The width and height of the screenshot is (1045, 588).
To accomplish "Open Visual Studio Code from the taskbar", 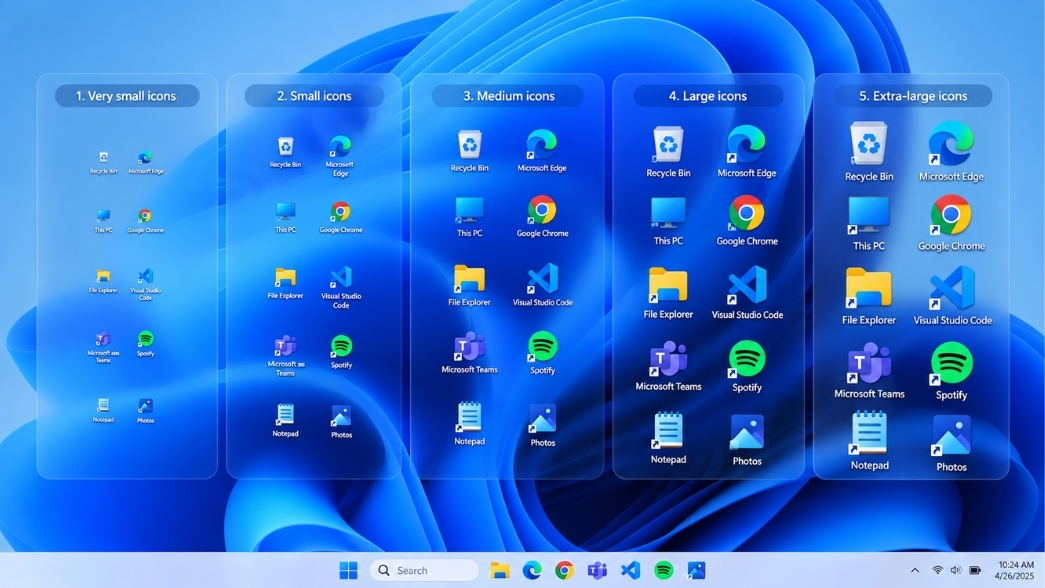I will [x=630, y=571].
